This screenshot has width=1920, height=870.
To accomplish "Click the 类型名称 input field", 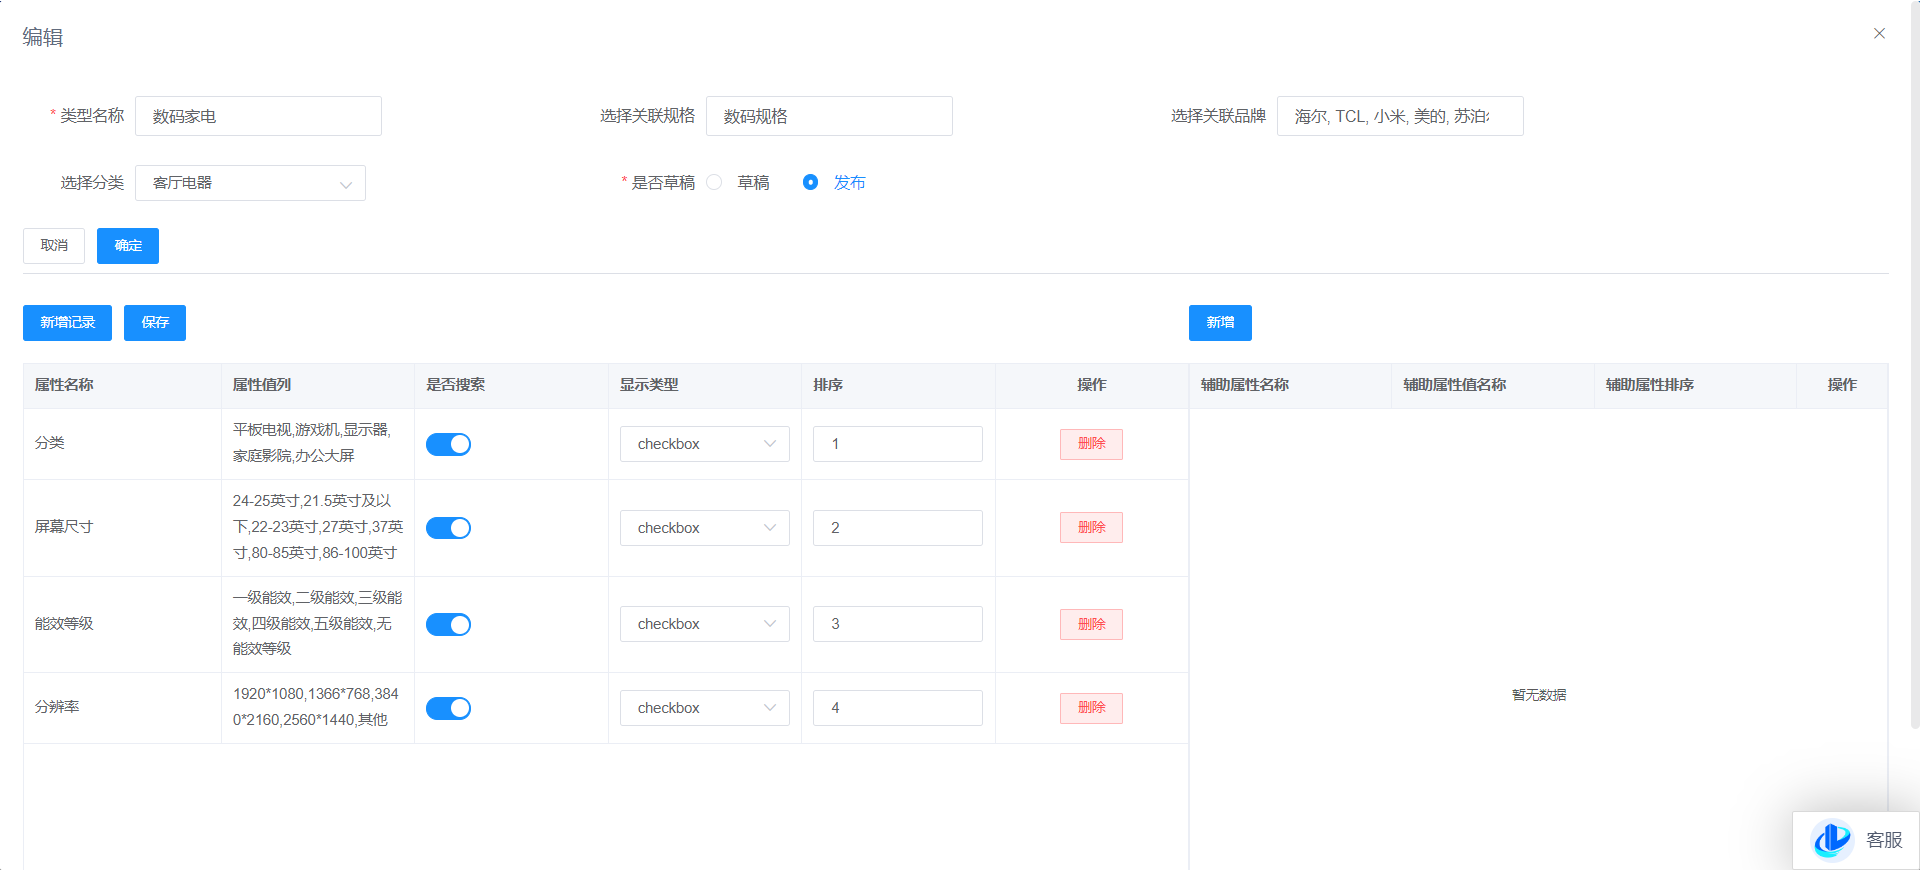I will click(258, 116).
